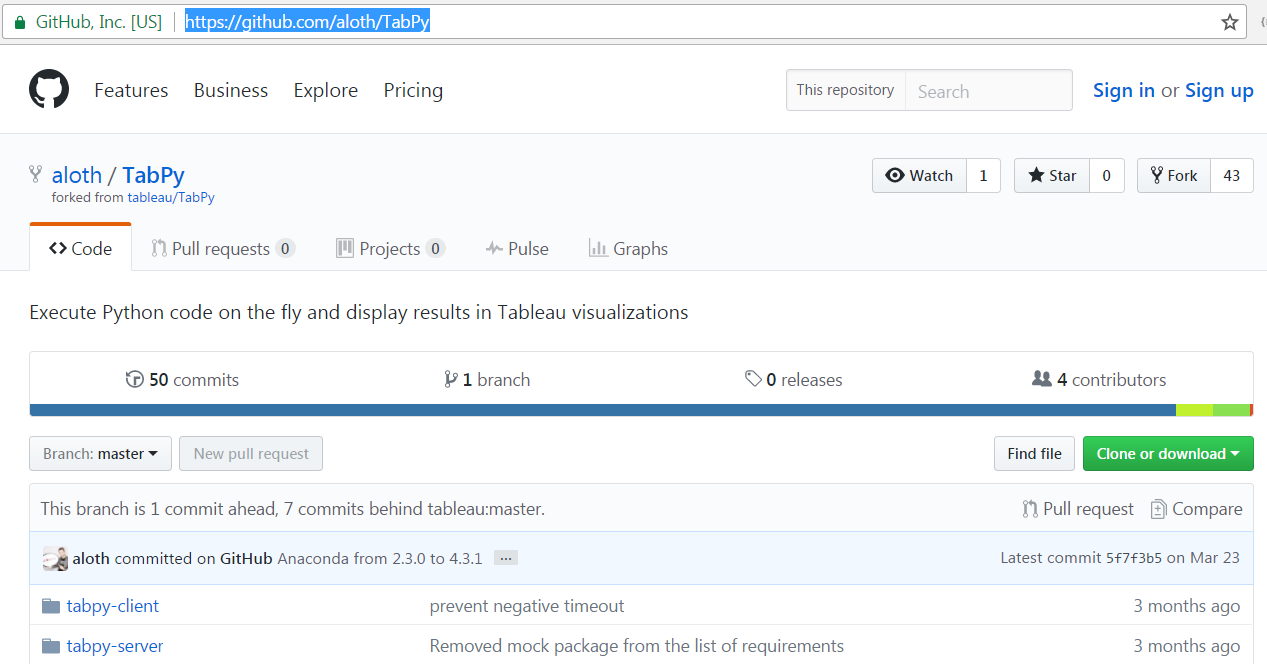This screenshot has width=1267, height=664.
Task: View the 4 contributors link
Action: click(1099, 380)
